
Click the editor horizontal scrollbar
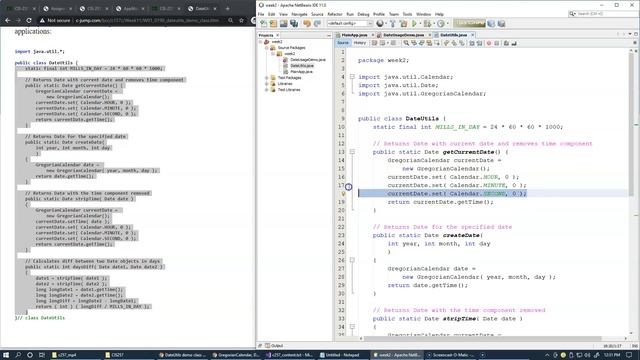click(x=483, y=338)
